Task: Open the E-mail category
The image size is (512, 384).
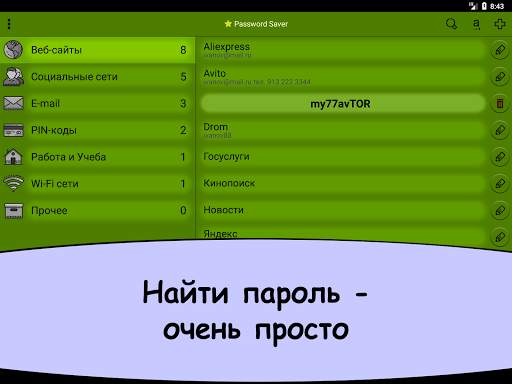Action: pos(97,103)
